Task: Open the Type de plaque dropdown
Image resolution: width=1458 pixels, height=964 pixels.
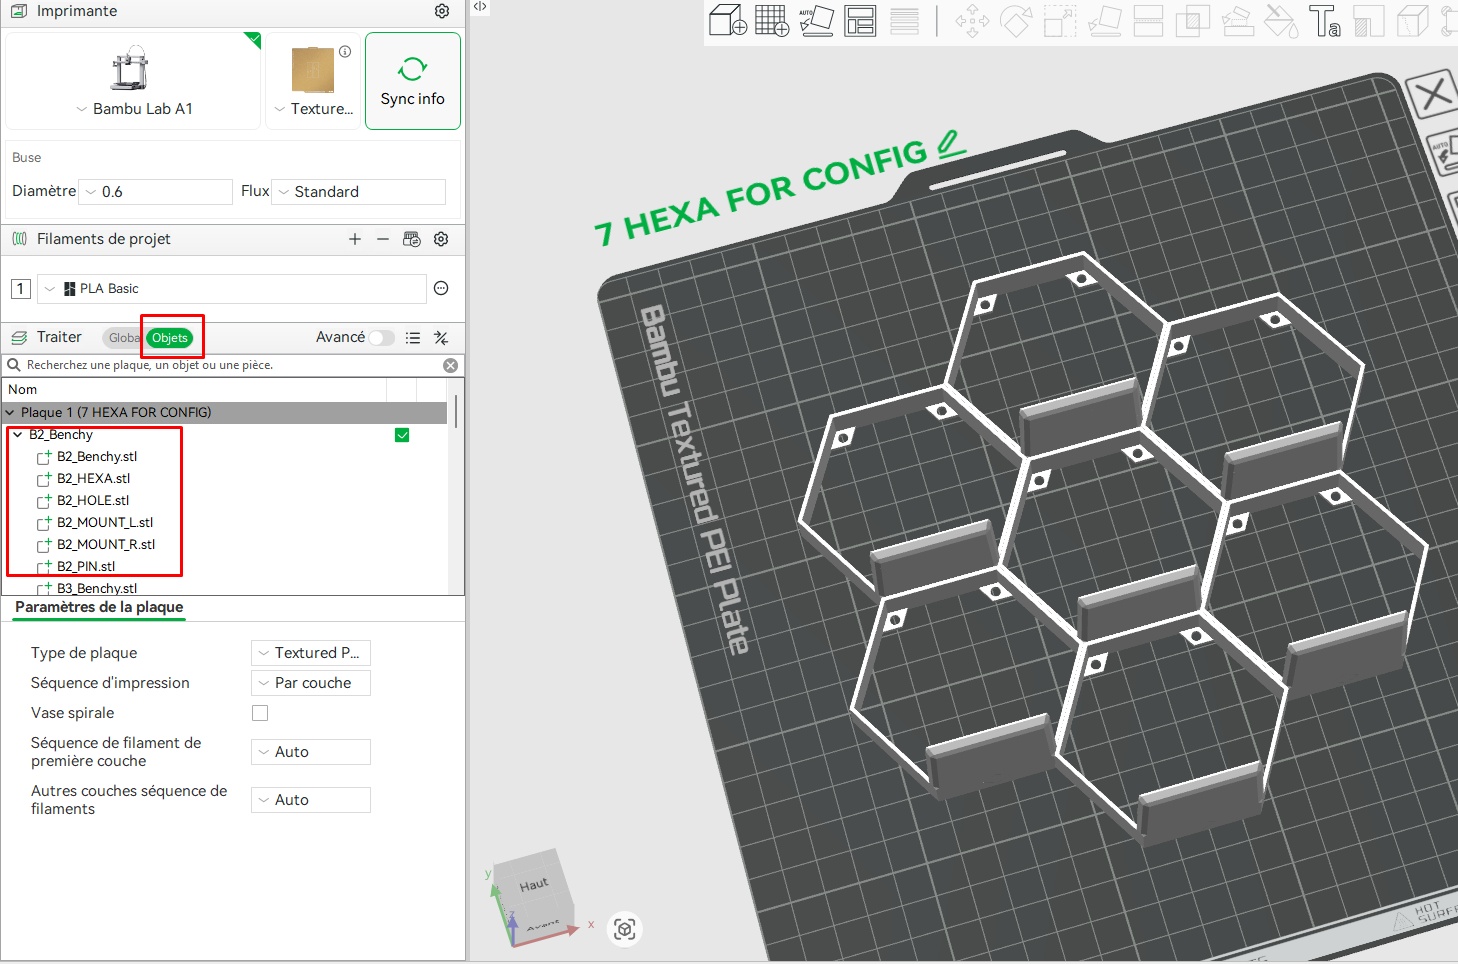Action: pyautogui.click(x=311, y=653)
